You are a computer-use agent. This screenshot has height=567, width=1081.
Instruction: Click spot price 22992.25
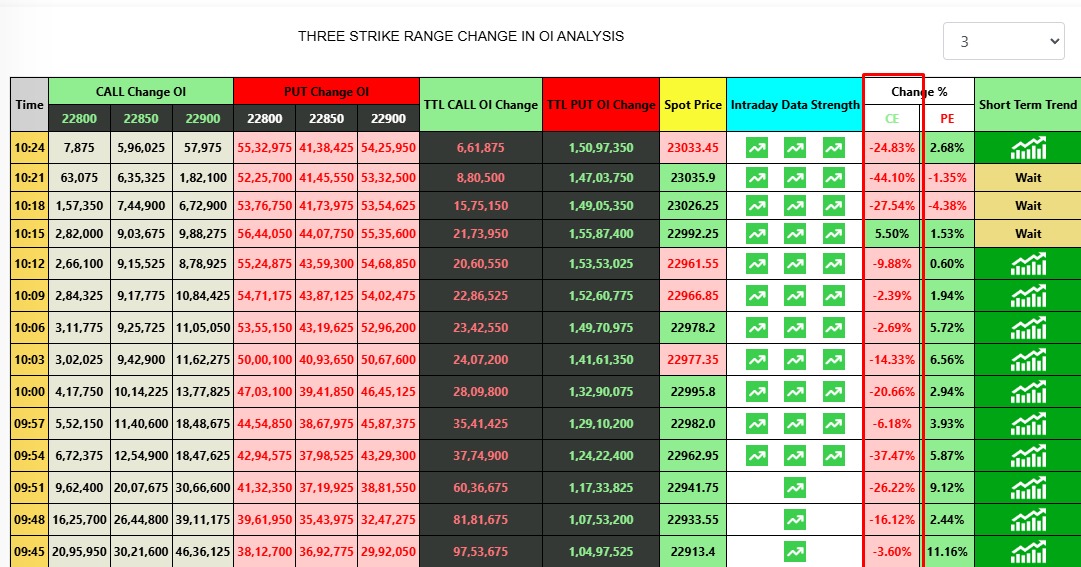[x=693, y=234]
